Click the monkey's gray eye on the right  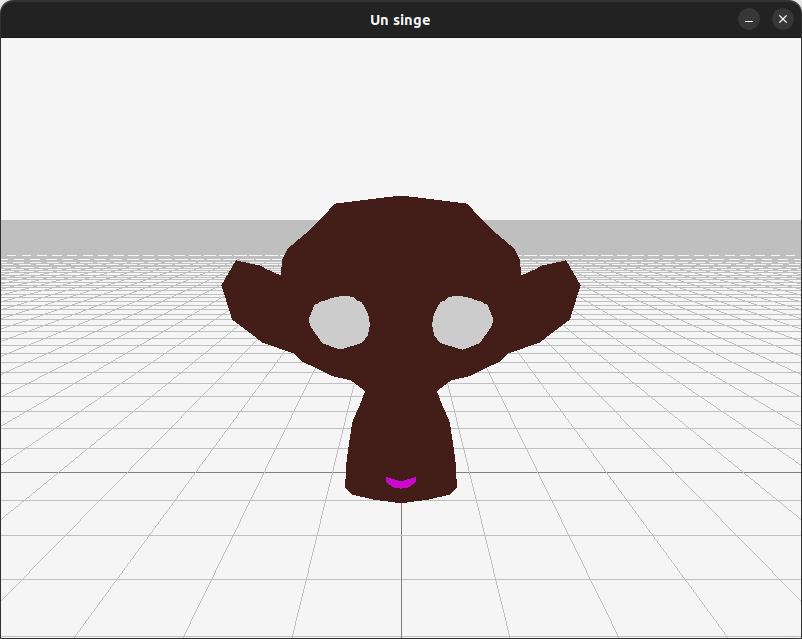coord(462,322)
